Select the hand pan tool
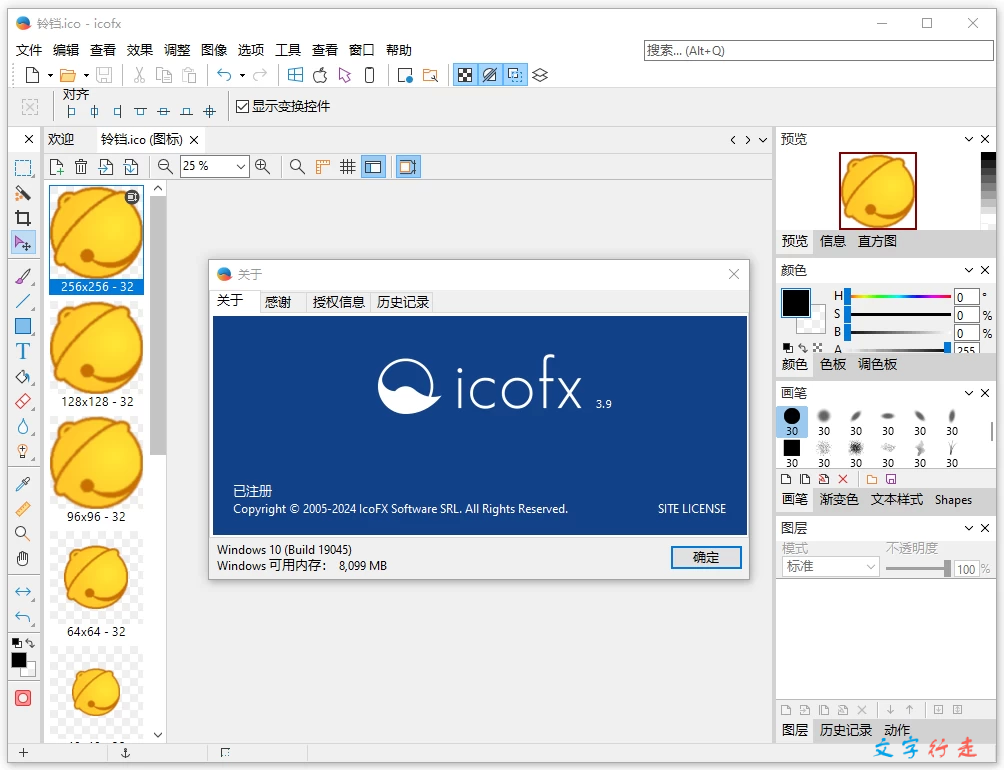This screenshot has width=1004, height=770. tap(23, 559)
